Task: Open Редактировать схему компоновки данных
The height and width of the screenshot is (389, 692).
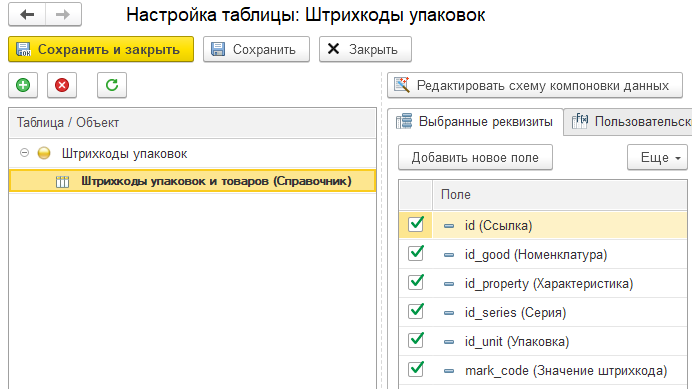Action: (534, 85)
